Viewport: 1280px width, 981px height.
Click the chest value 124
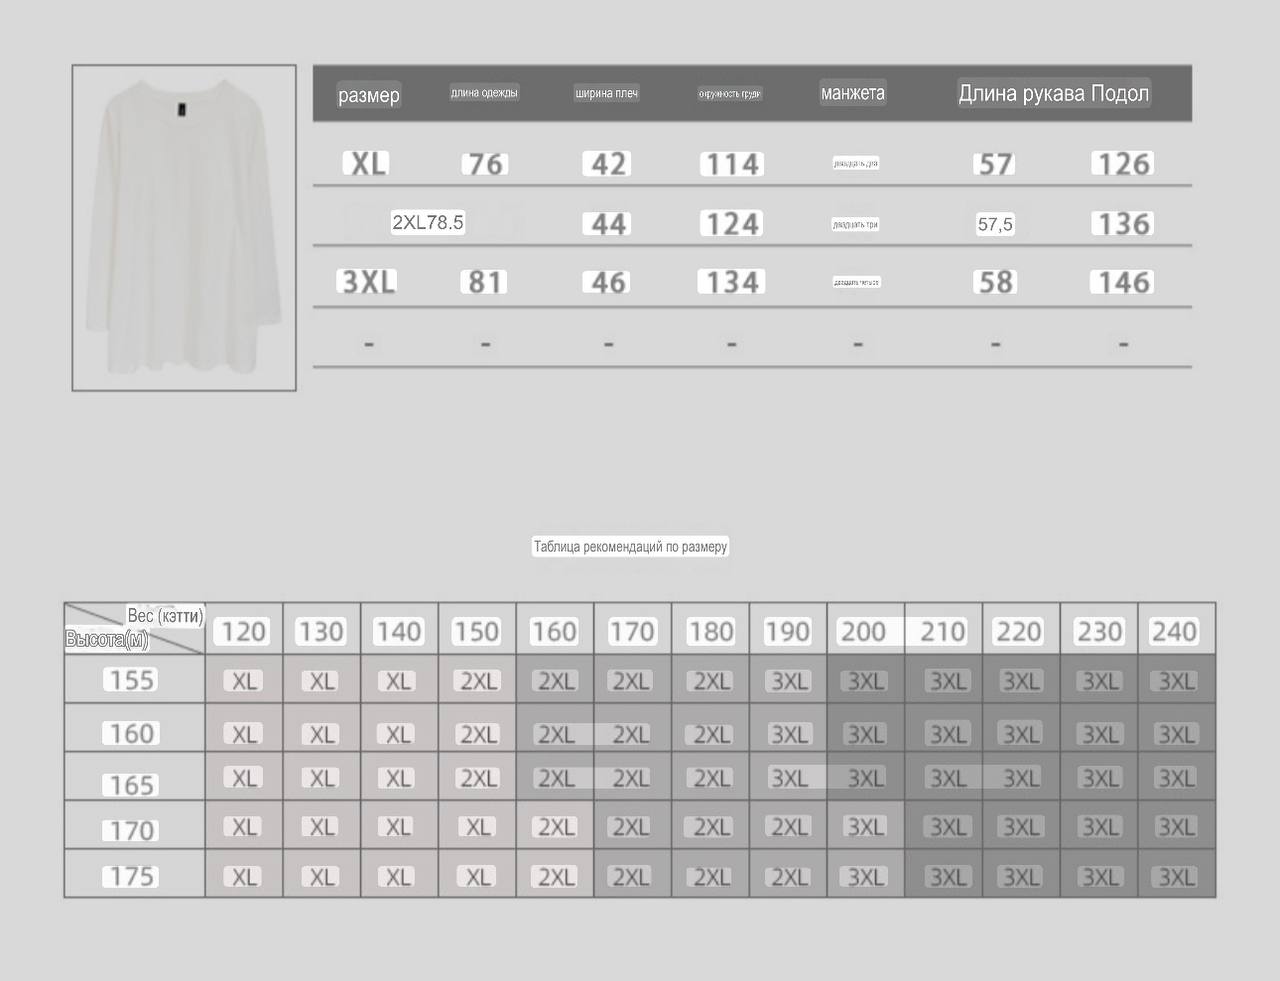[732, 223]
